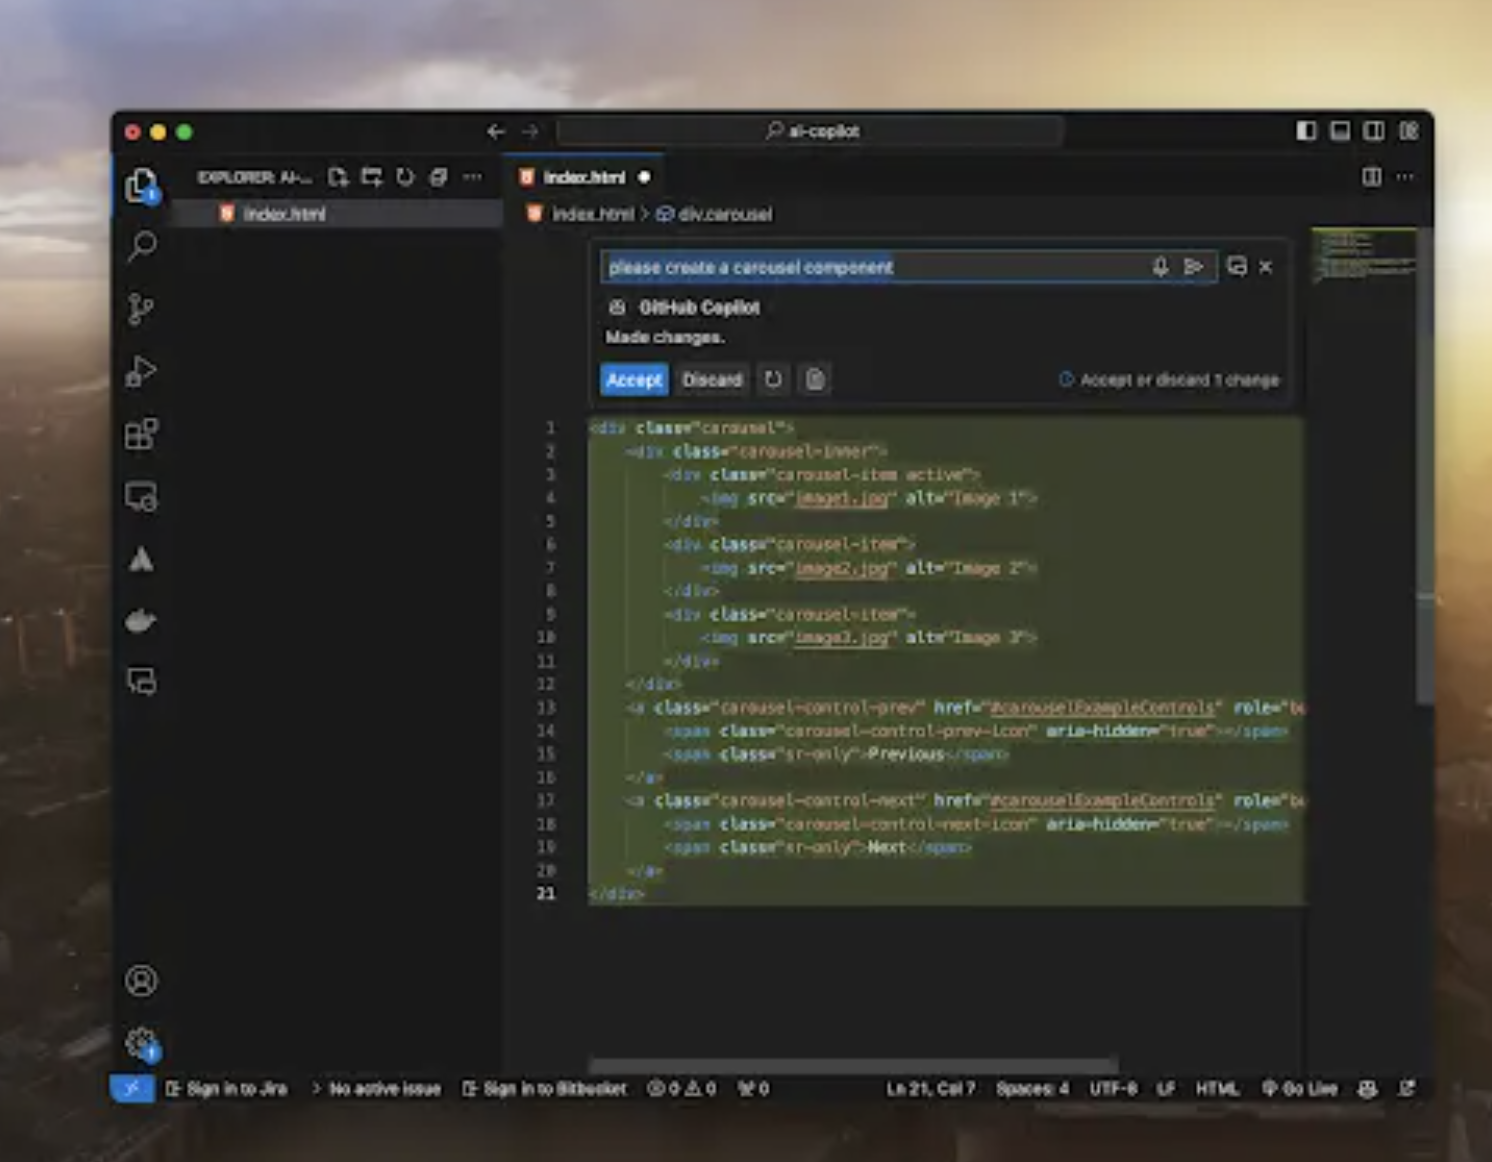Open the Source Control view

pos(141,309)
